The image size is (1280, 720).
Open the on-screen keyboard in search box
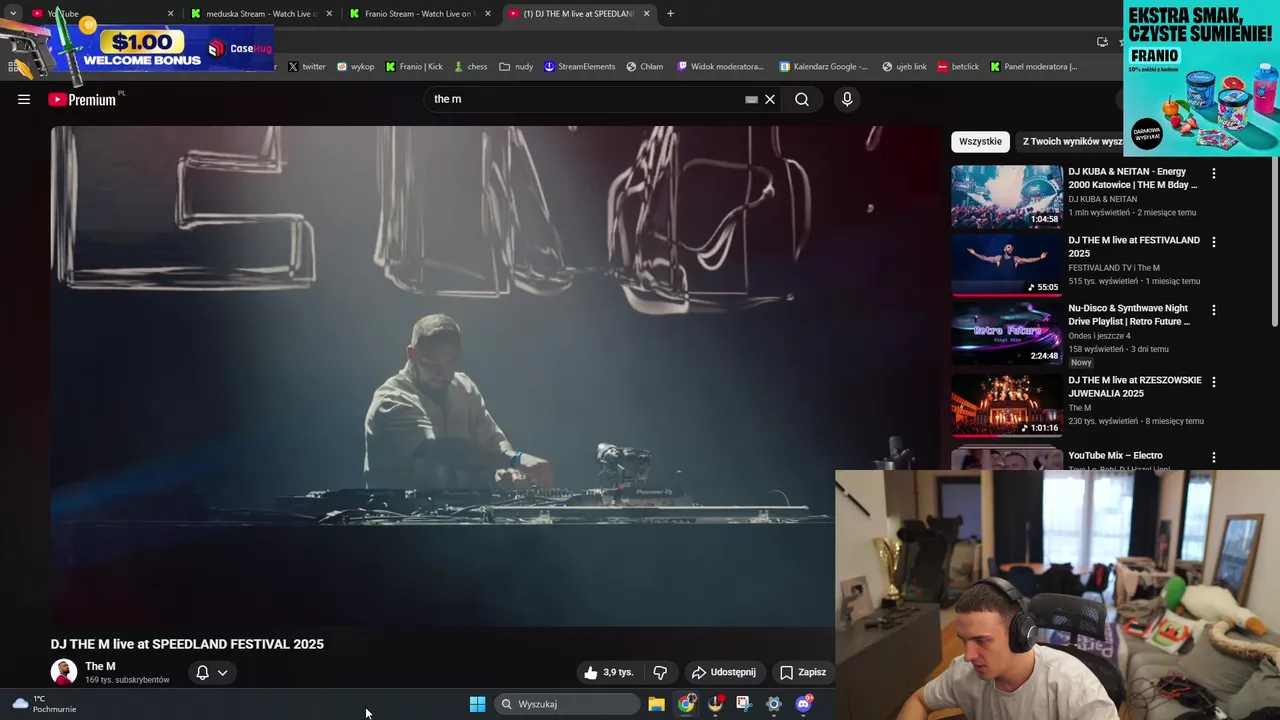coord(751,100)
